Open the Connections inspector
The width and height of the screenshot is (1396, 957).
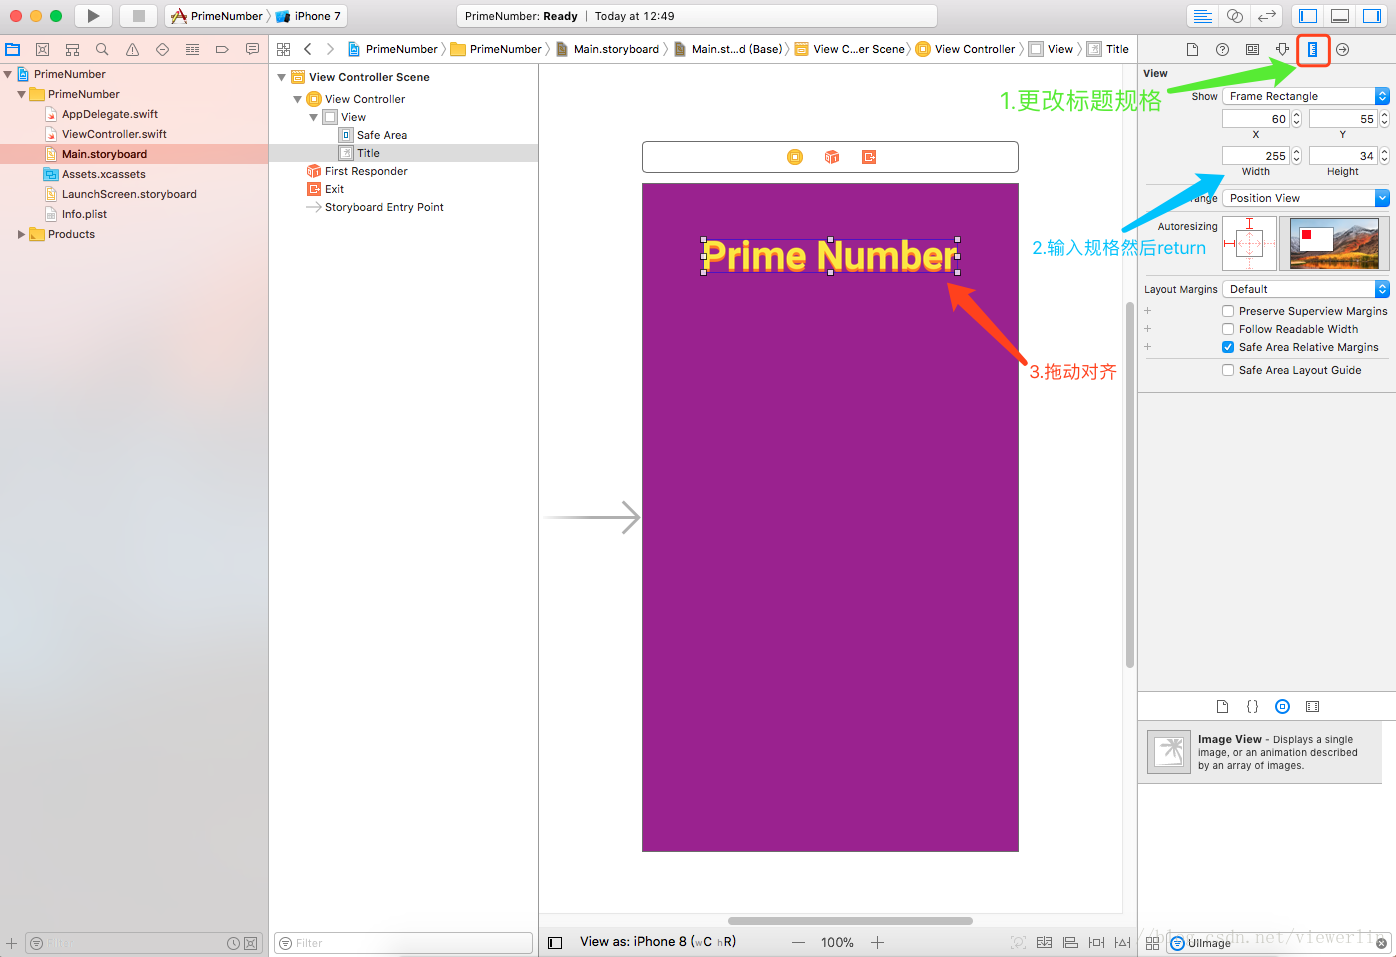pos(1343,49)
